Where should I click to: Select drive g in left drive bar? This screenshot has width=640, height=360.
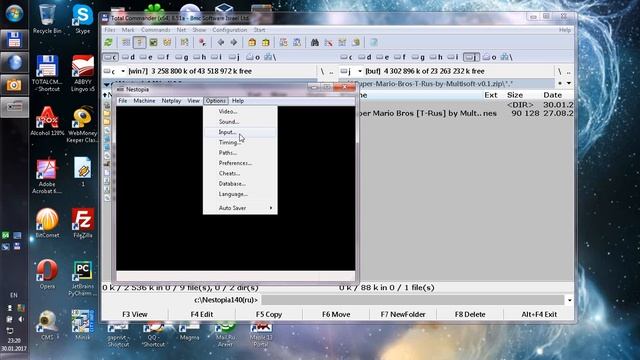coord(182,57)
